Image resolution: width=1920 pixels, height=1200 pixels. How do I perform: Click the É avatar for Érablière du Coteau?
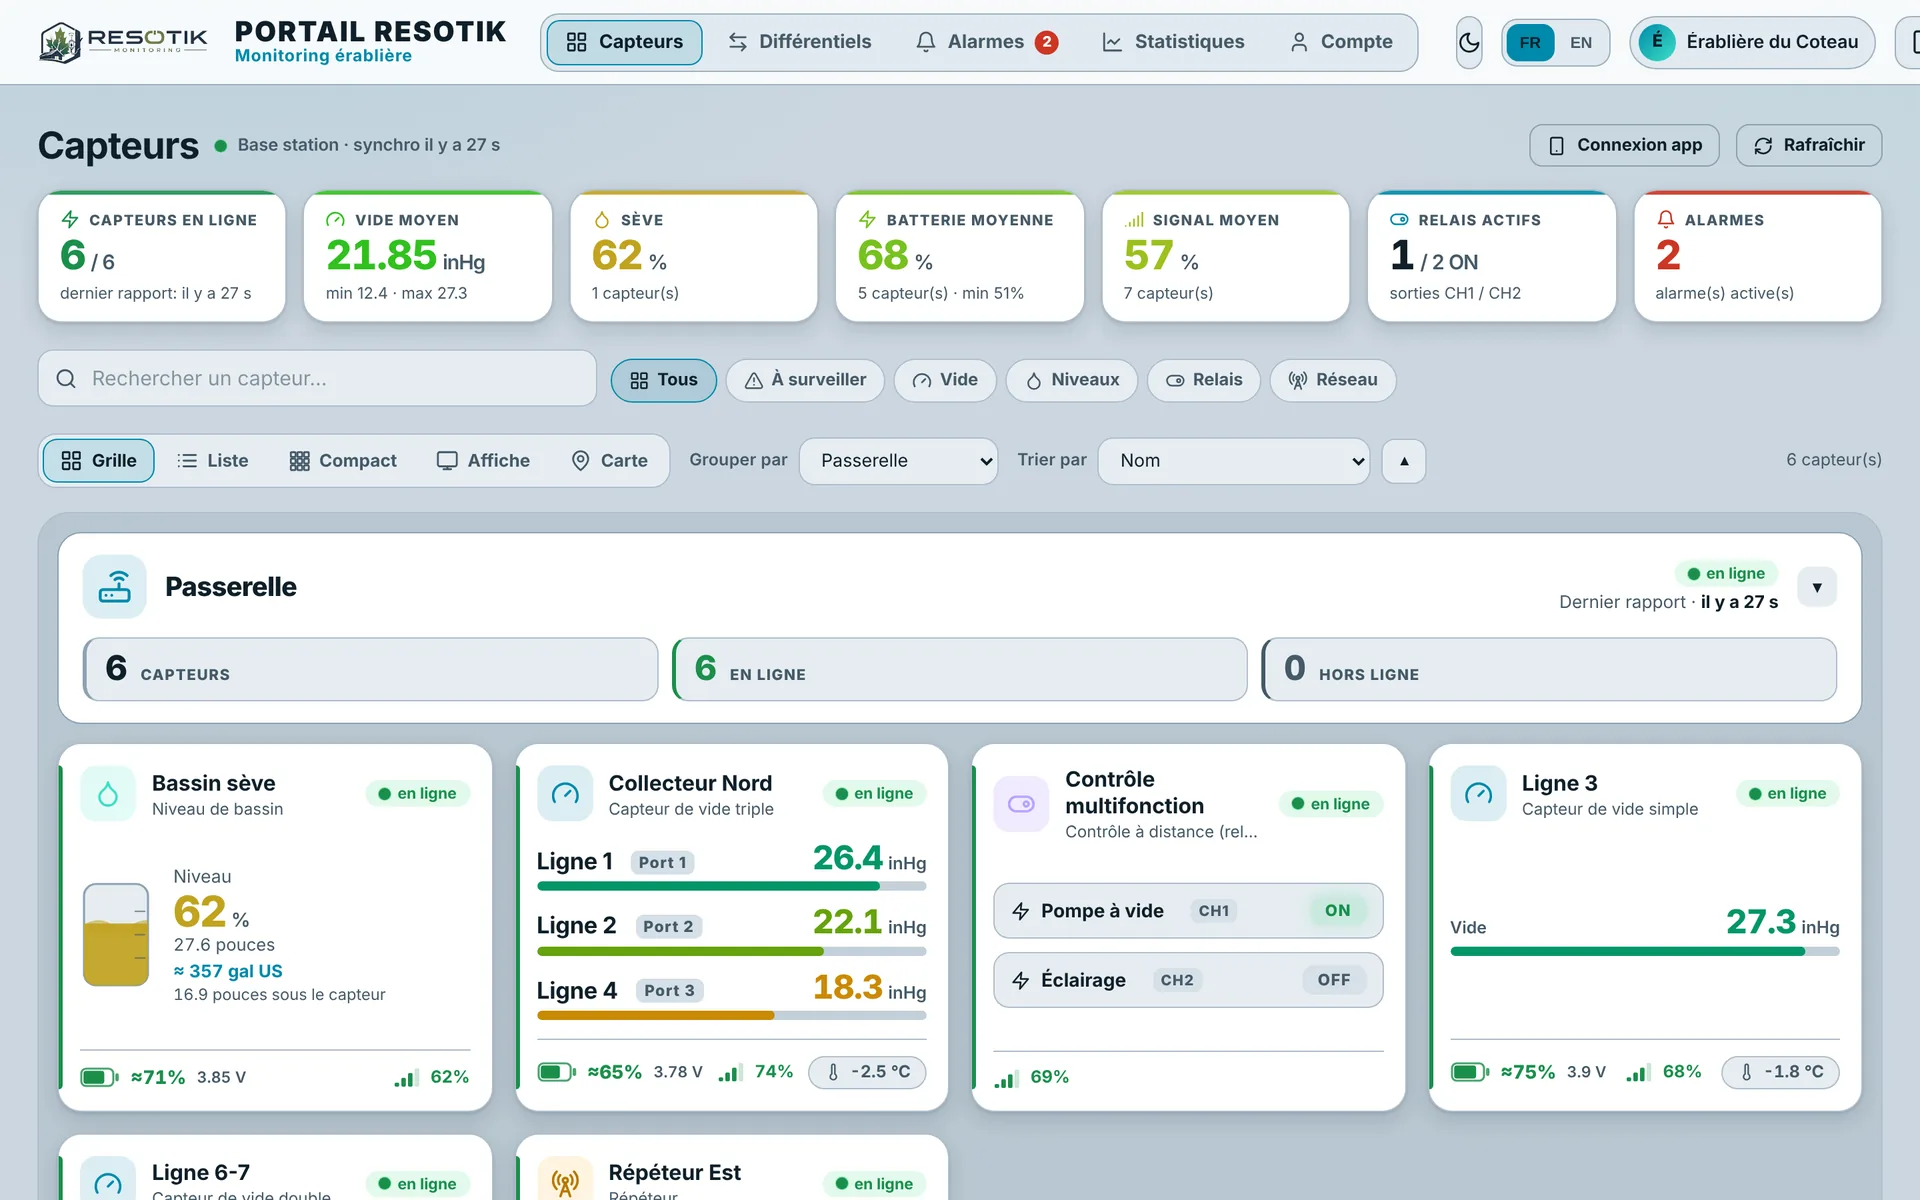pyautogui.click(x=1657, y=42)
